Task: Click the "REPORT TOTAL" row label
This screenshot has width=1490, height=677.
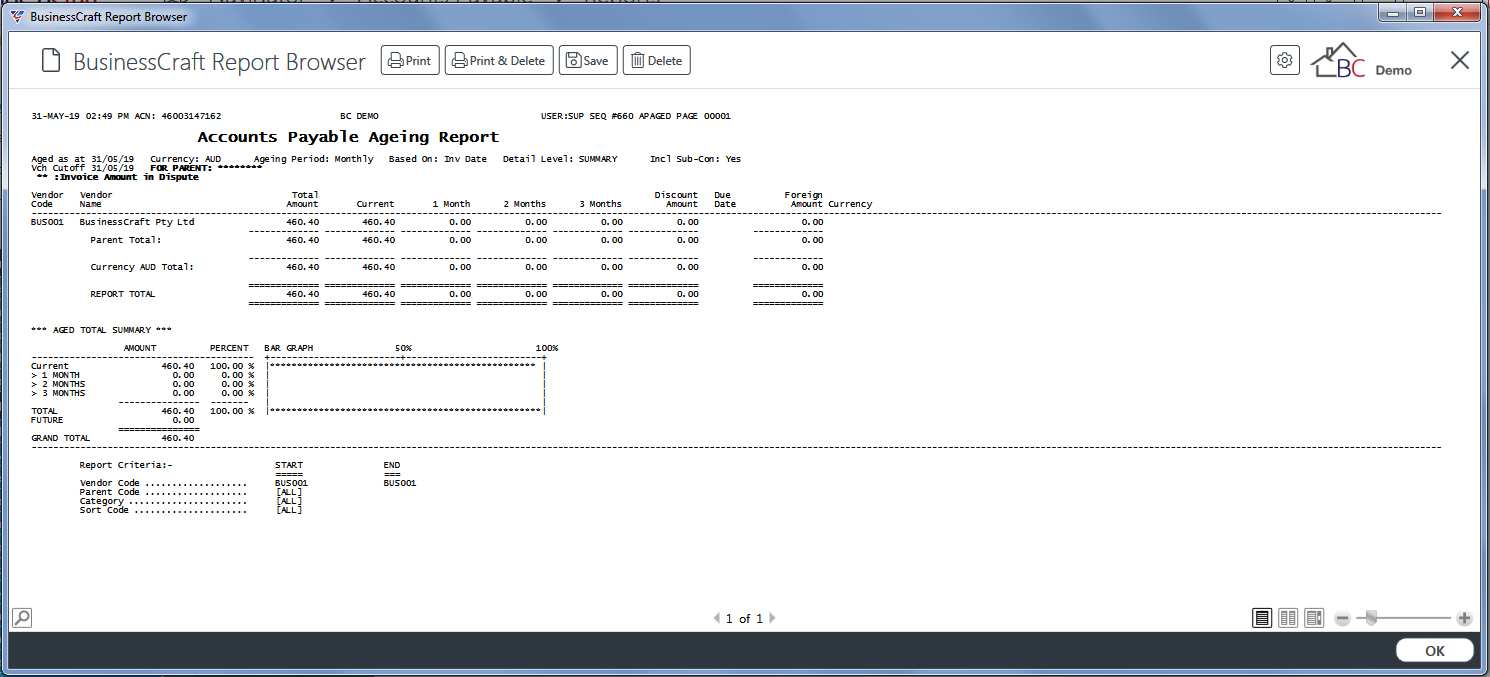Action: 123,294
